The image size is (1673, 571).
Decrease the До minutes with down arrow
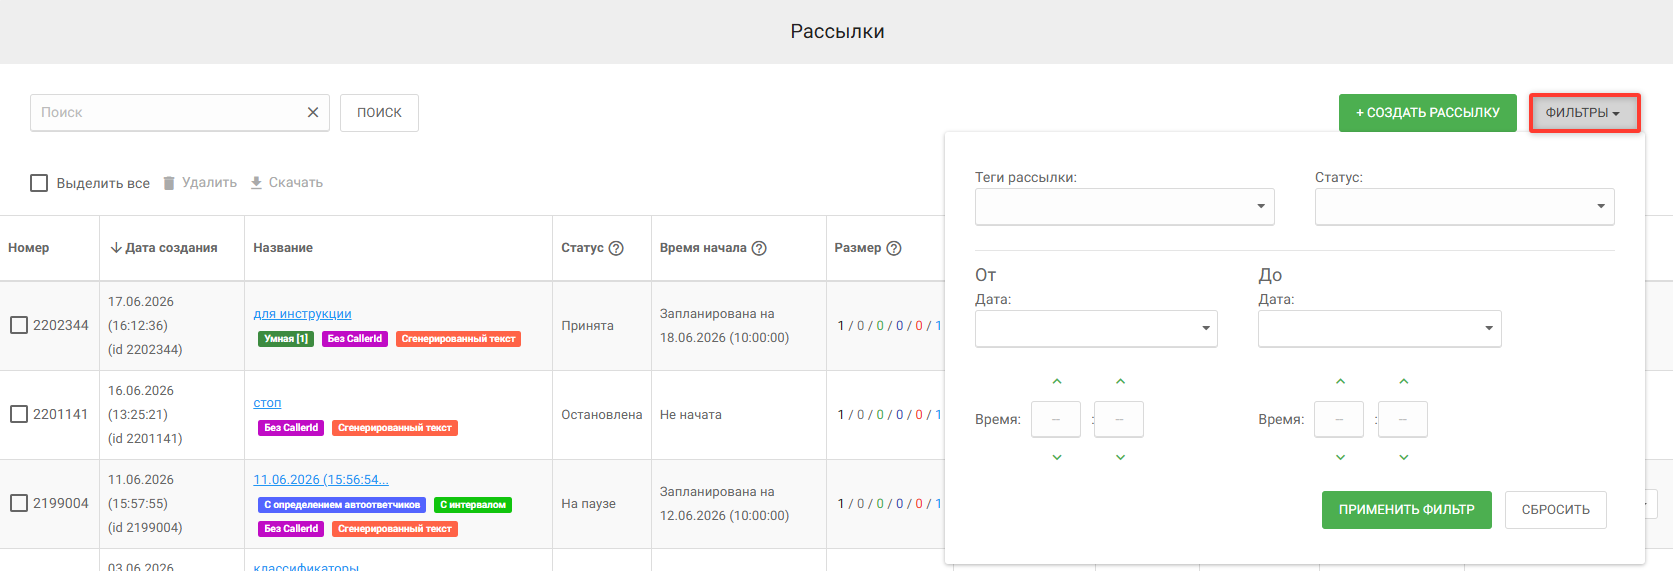pos(1404,457)
